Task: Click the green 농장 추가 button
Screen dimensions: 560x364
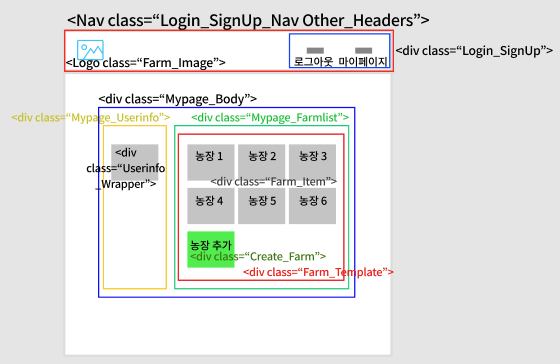Action: coord(211,249)
